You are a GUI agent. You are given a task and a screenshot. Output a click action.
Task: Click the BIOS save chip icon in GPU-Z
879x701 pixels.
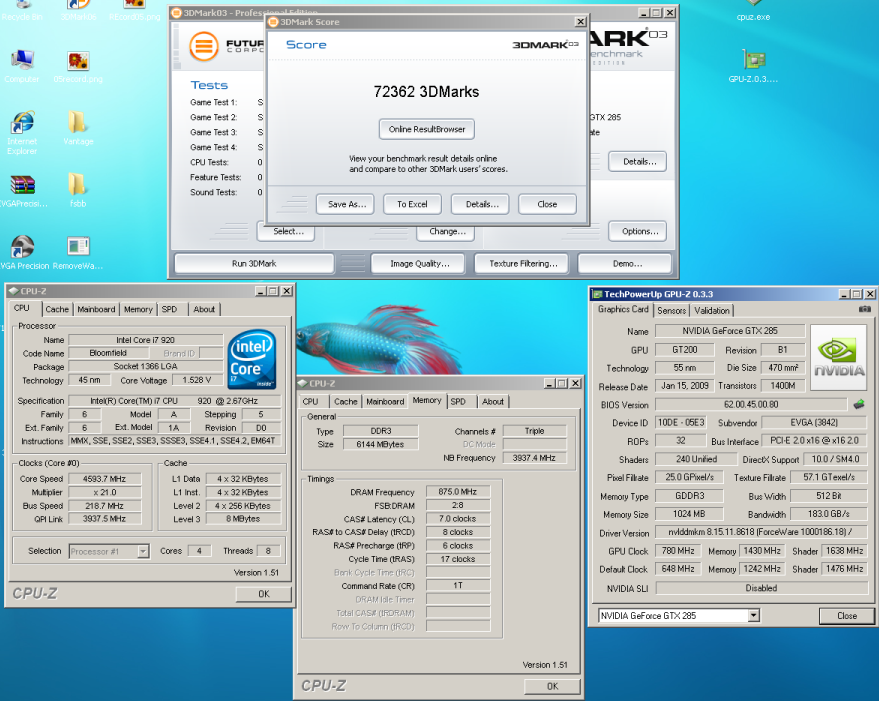pyautogui.click(x=859, y=404)
